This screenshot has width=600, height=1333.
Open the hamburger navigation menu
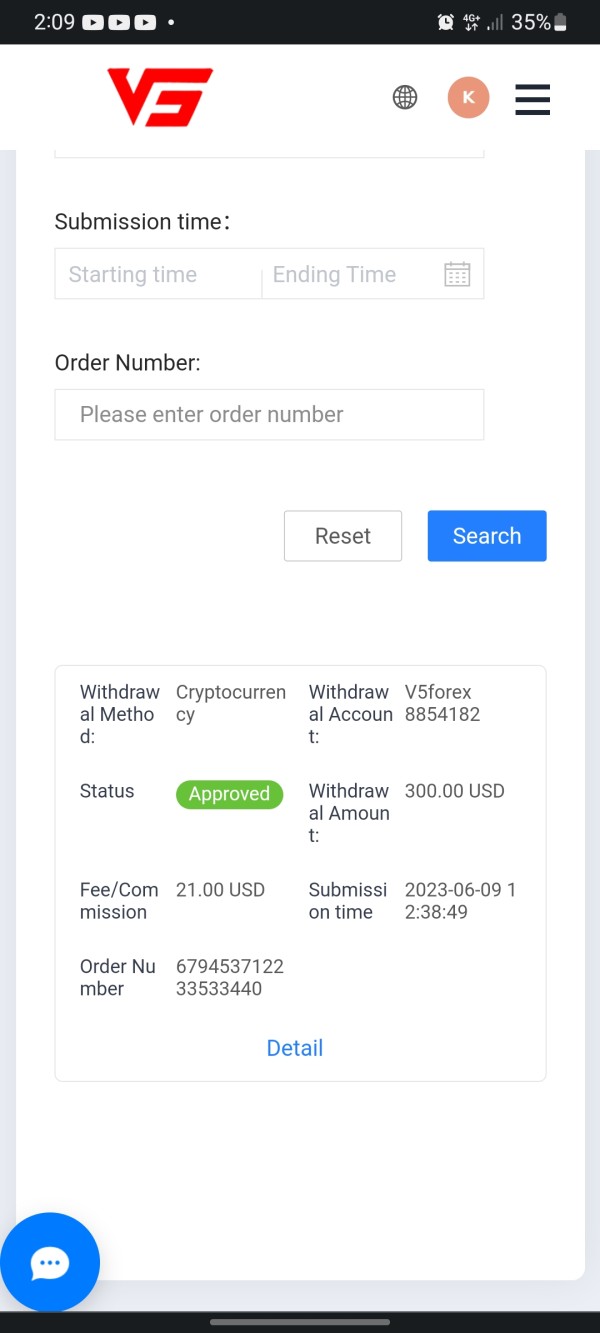pos(532,99)
